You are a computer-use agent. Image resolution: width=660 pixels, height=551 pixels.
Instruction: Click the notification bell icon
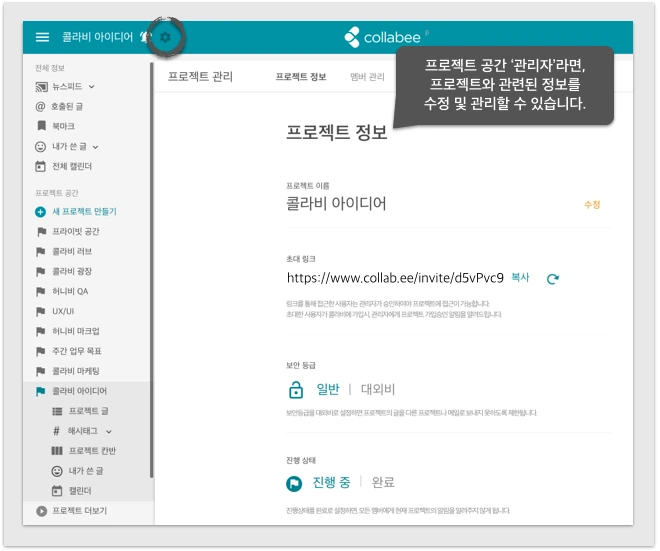click(145, 37)
